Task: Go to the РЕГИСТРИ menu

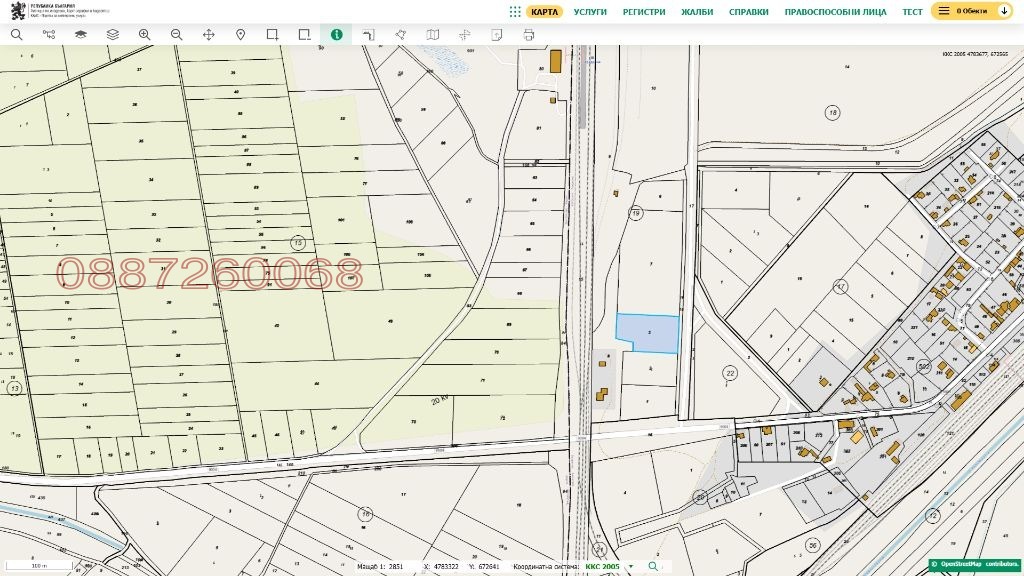Action: click(x=644, y=12)
